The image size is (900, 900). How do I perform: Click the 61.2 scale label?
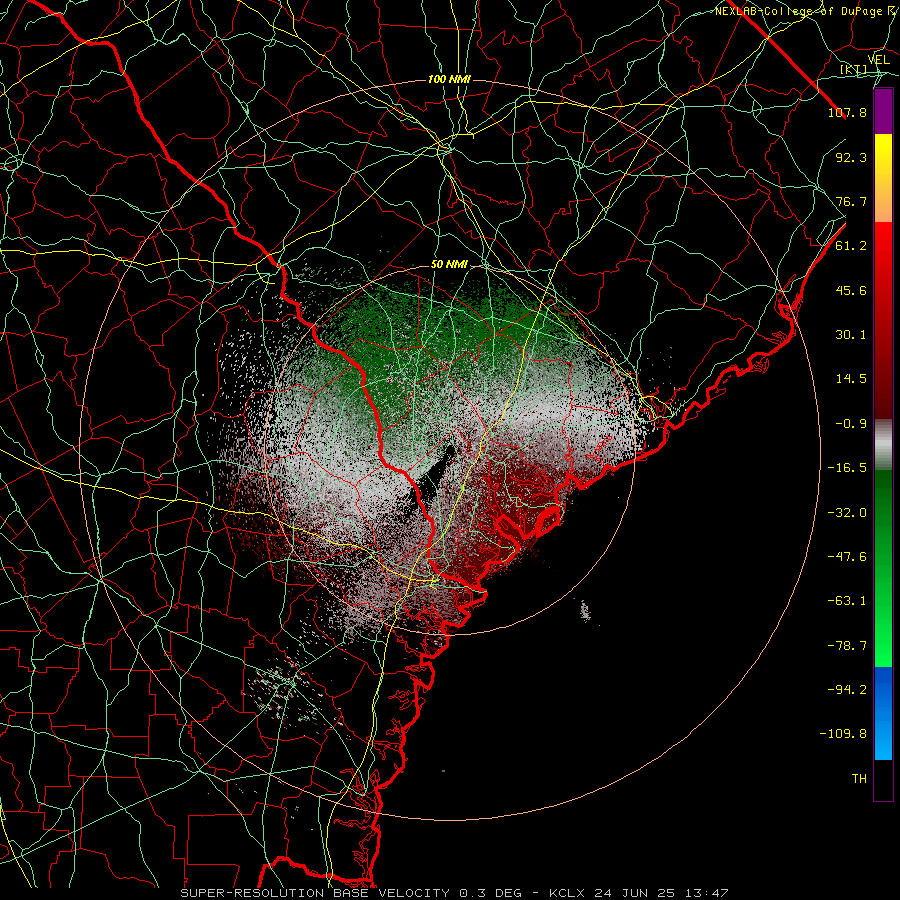coord(851,246)
